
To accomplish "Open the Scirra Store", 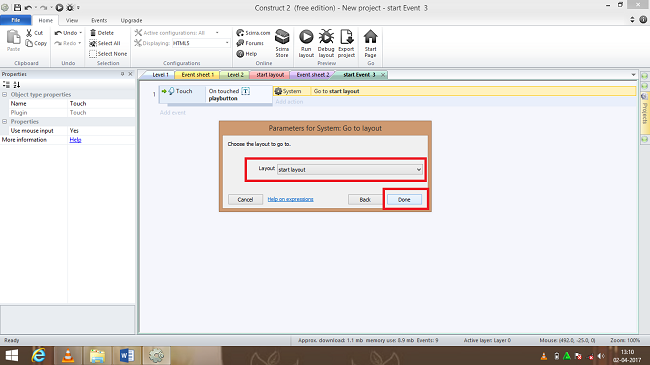I will 282,43.
